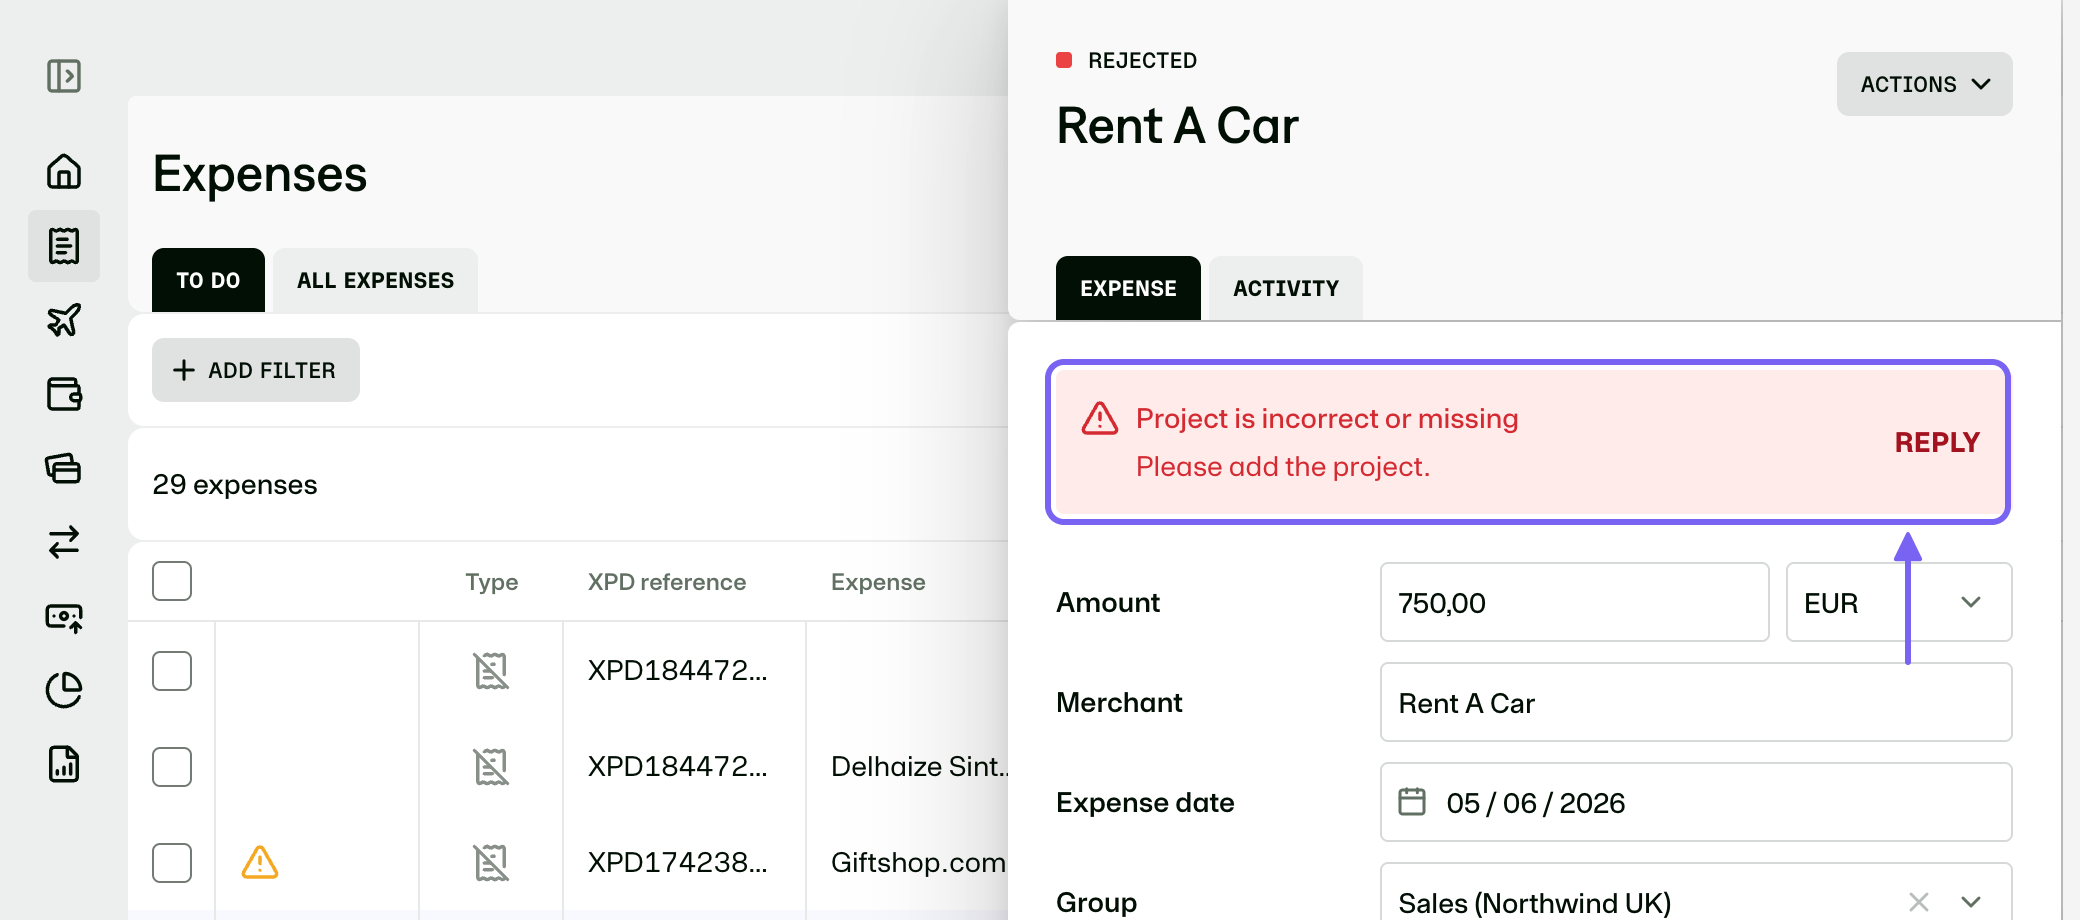The height and width of the screenshot is (920, 2080).
Task: Click the calendar icon in Expense date
Action: pos(1412,802)
